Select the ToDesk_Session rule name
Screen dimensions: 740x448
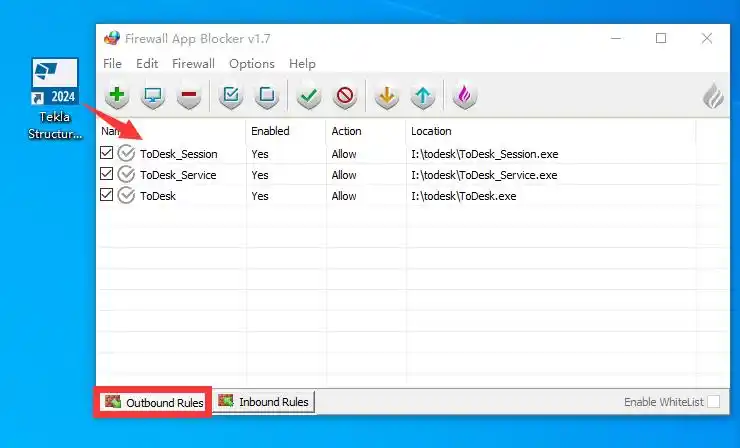point(178,154)
